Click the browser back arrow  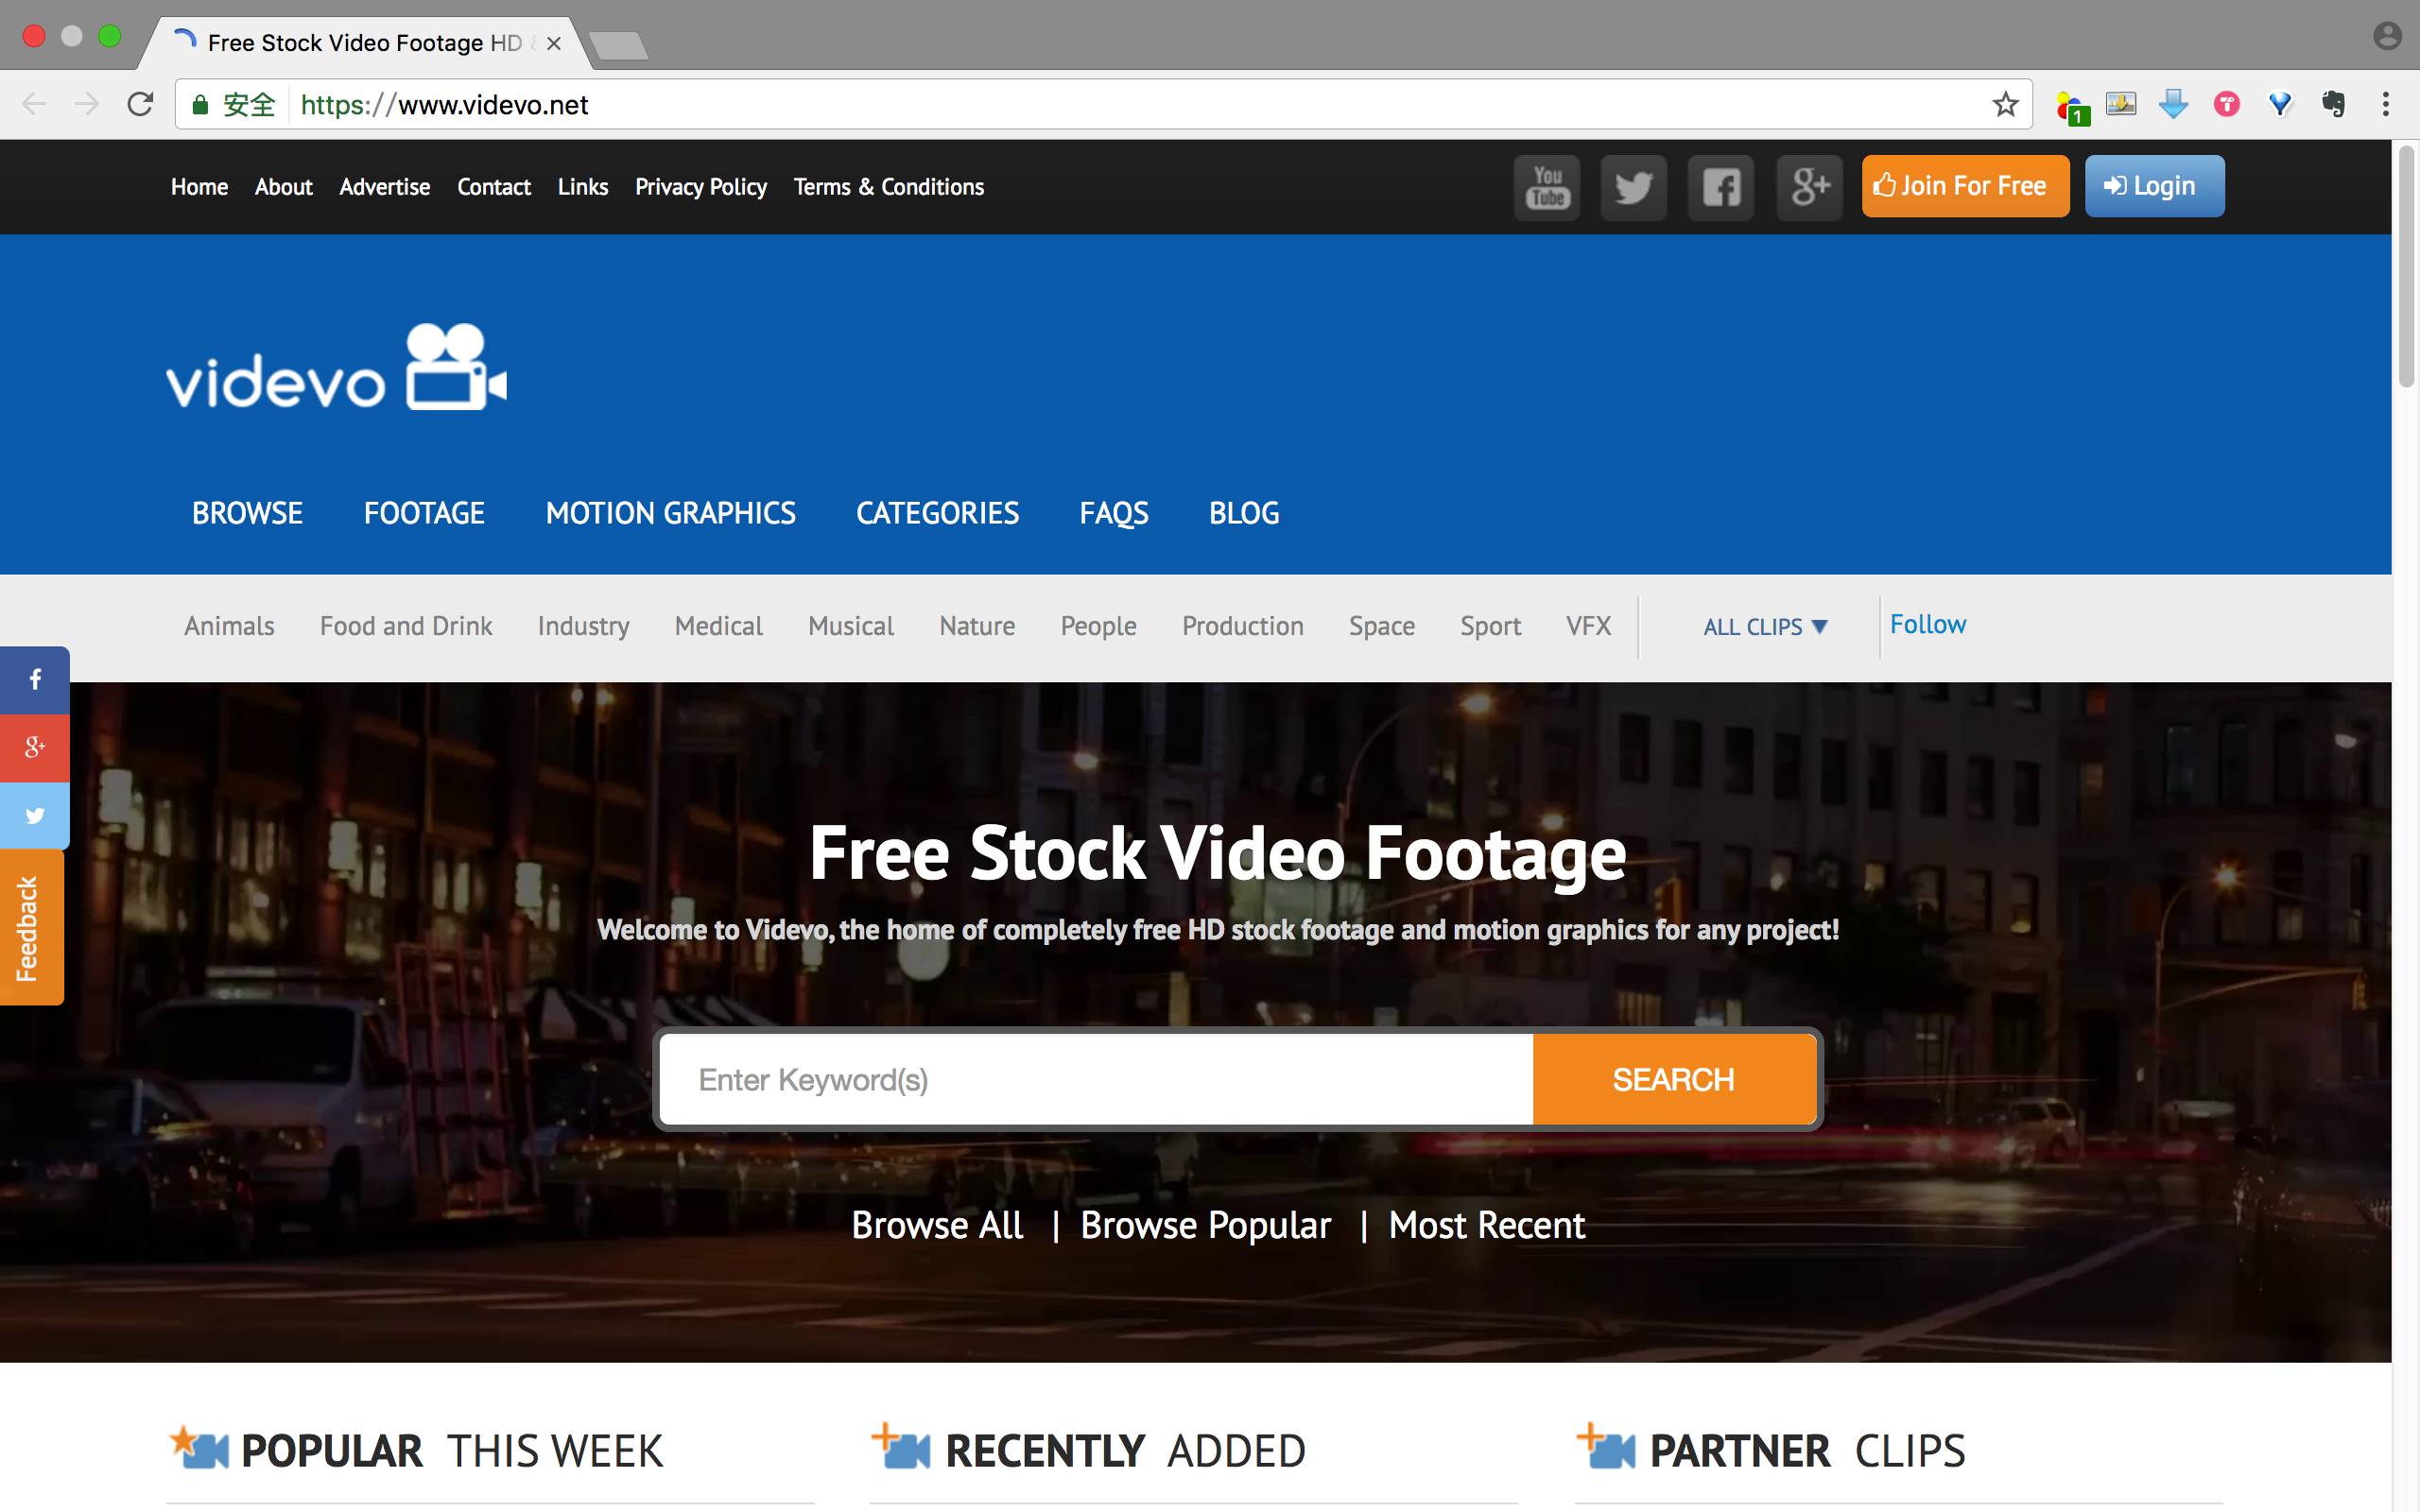tap(34, 104)
